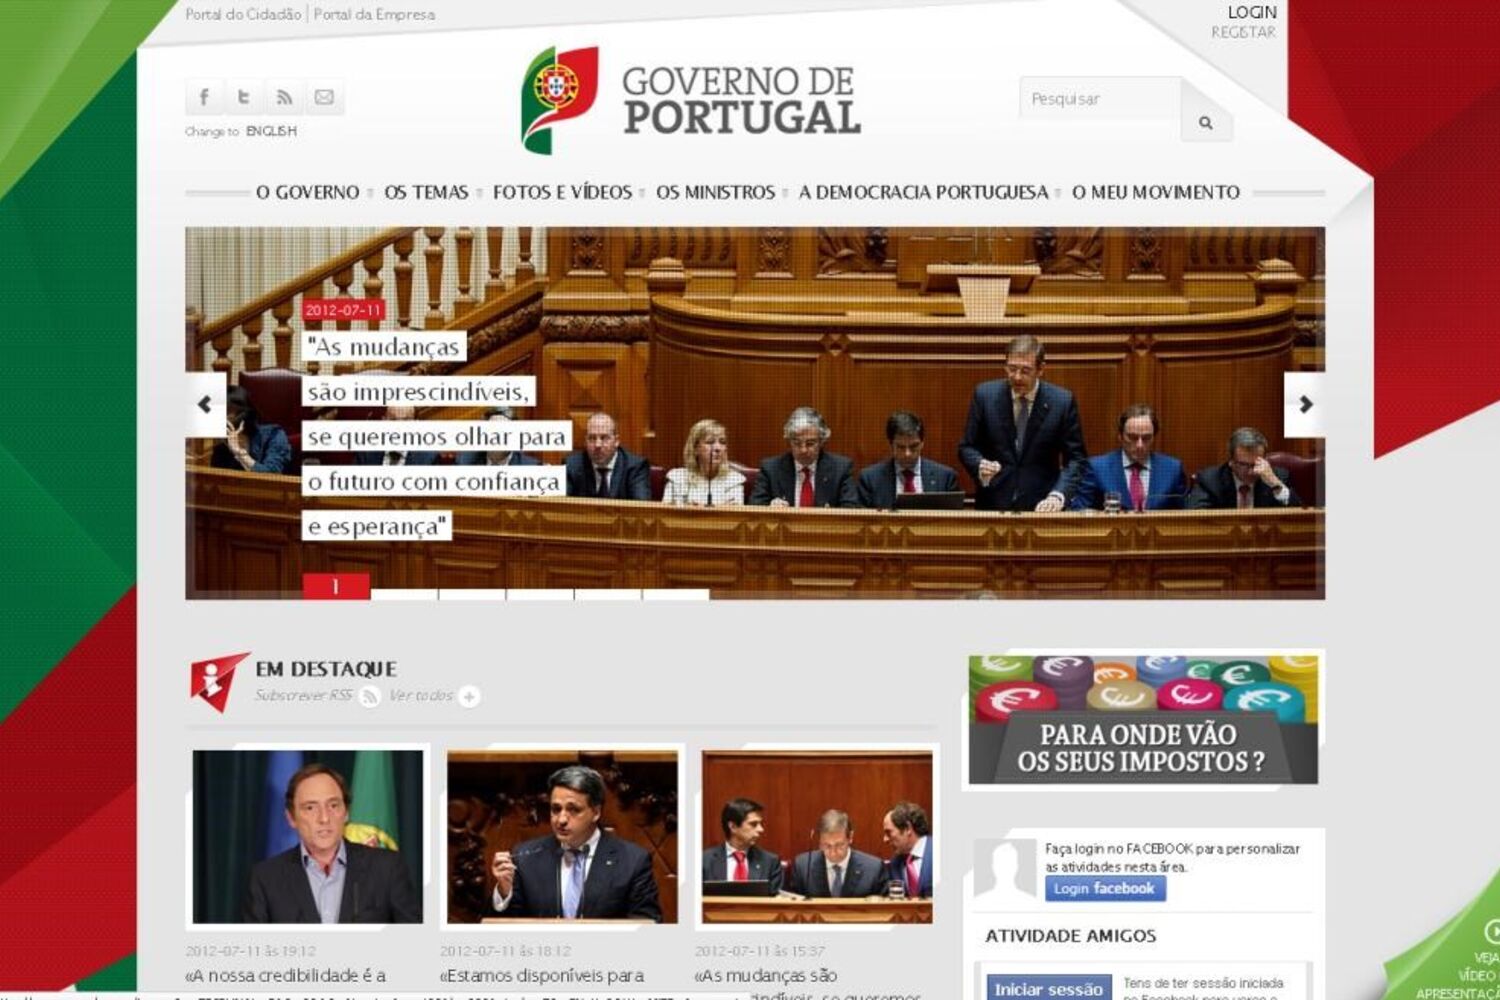Open headline «A nossa credibilidade é a
This screenshot has width=1500, height=1000.
(x=285, y=975)
